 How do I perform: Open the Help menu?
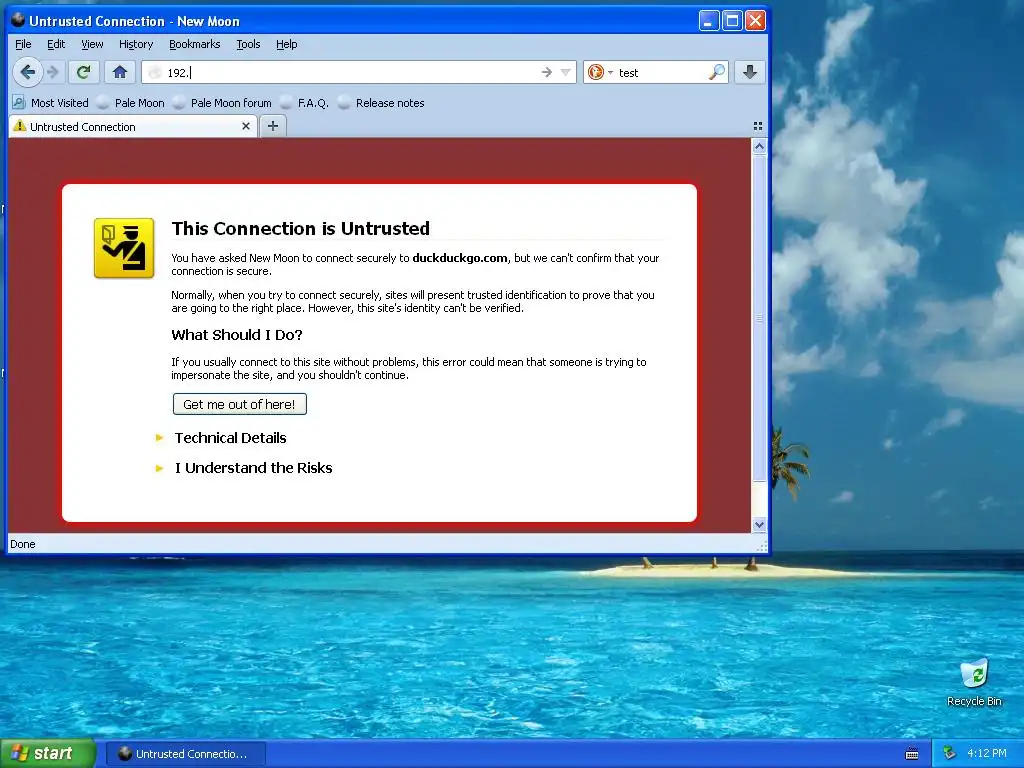287,44
